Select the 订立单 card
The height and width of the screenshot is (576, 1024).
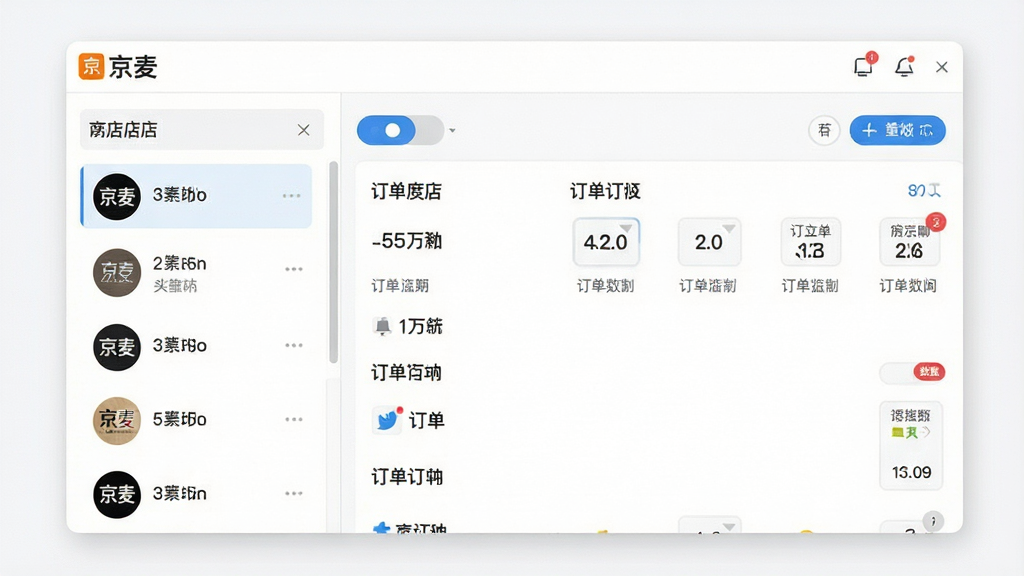pyautogui.click(x=810, y=242)
